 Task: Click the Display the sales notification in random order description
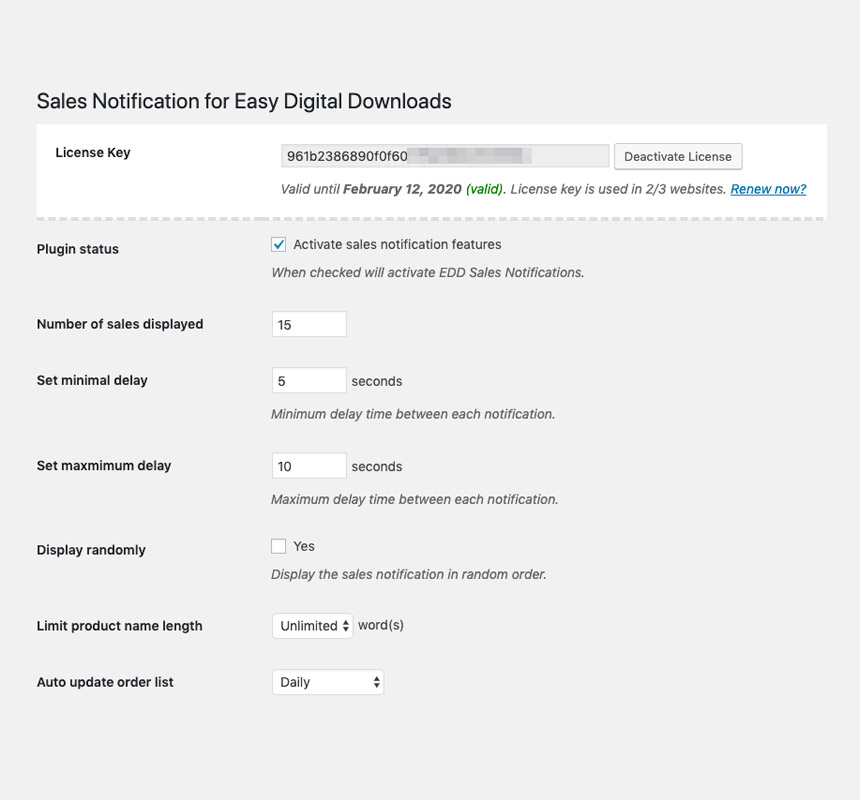pyautogui.click(x=409, y=574)
